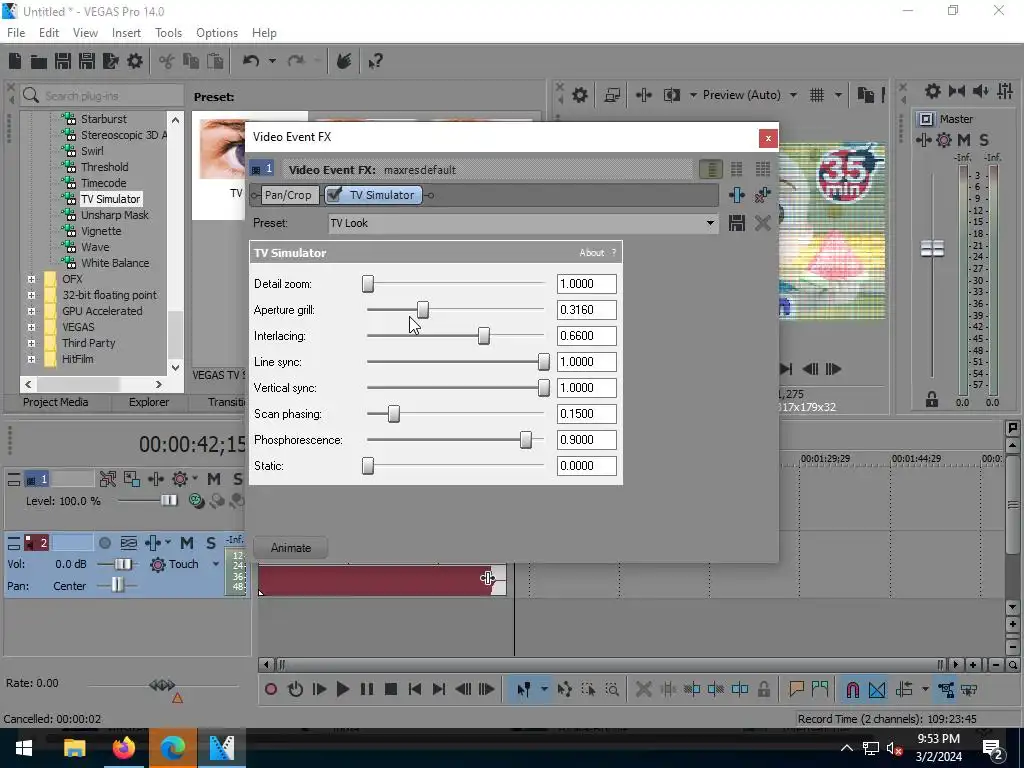This screenshot has height=768, width=1024.
Task: Click the Remove Selected Plug-in icon
Action: pyautogui.click(x=762, y=195)
